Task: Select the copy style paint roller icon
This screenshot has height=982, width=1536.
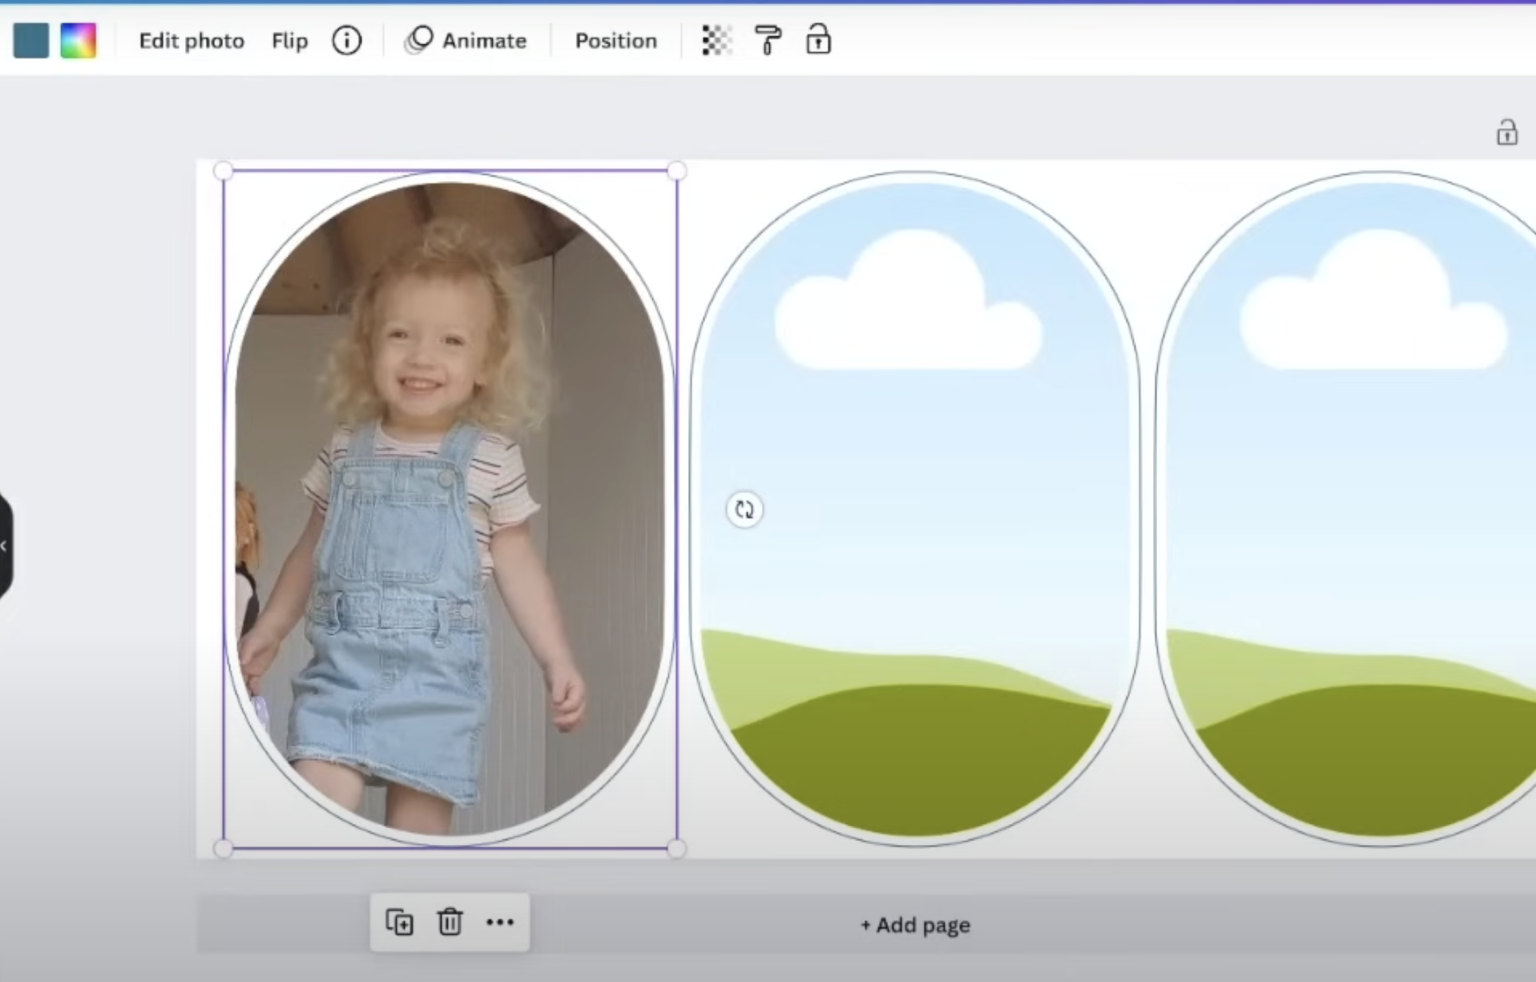Action: pyautogui.click(x=768, y=40)
